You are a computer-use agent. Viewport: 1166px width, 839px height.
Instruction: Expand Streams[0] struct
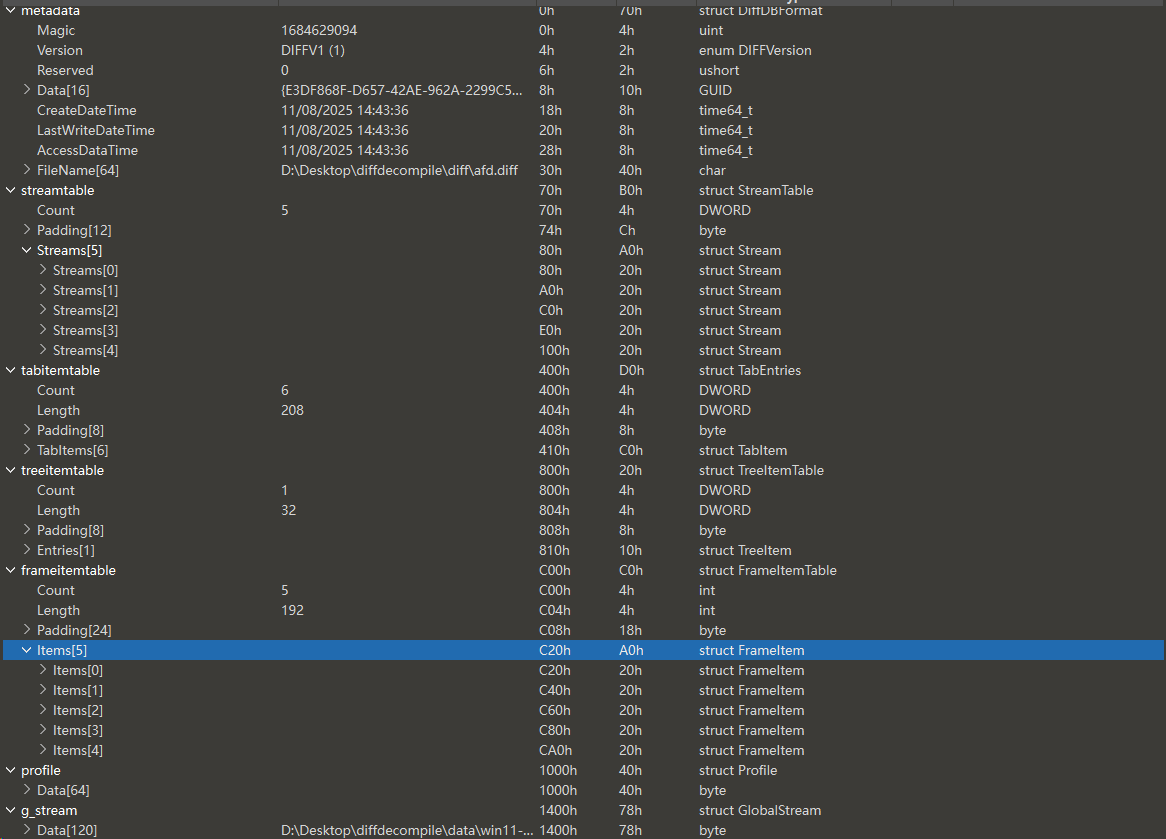[43, 270]
